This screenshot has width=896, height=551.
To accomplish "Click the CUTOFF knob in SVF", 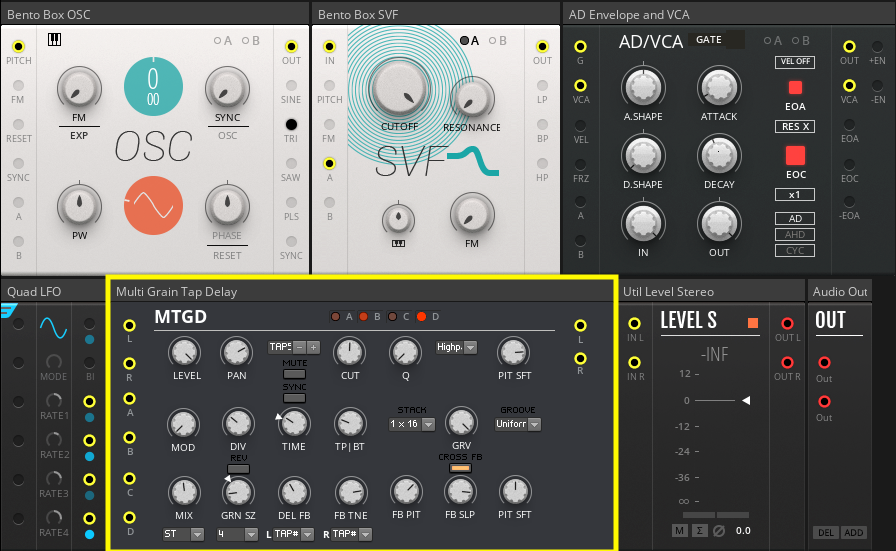I will 399,89.
